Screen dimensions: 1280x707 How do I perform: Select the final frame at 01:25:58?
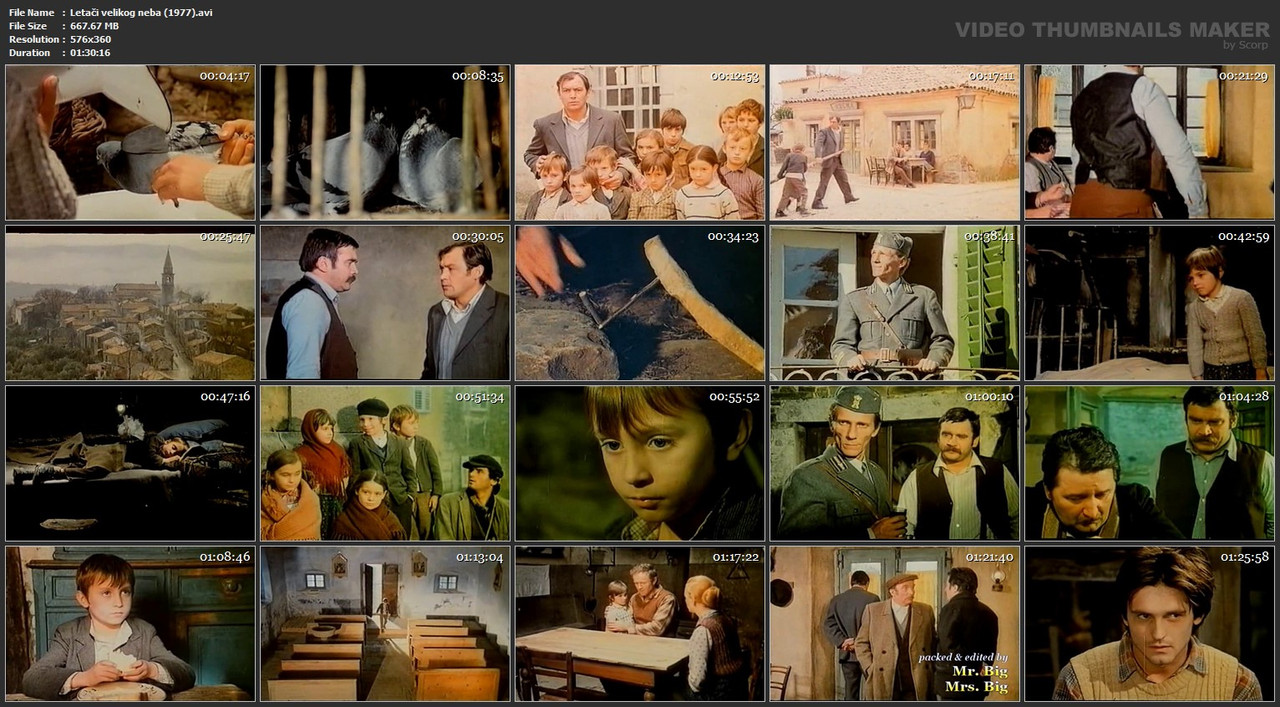click(x=1150, y=623)
